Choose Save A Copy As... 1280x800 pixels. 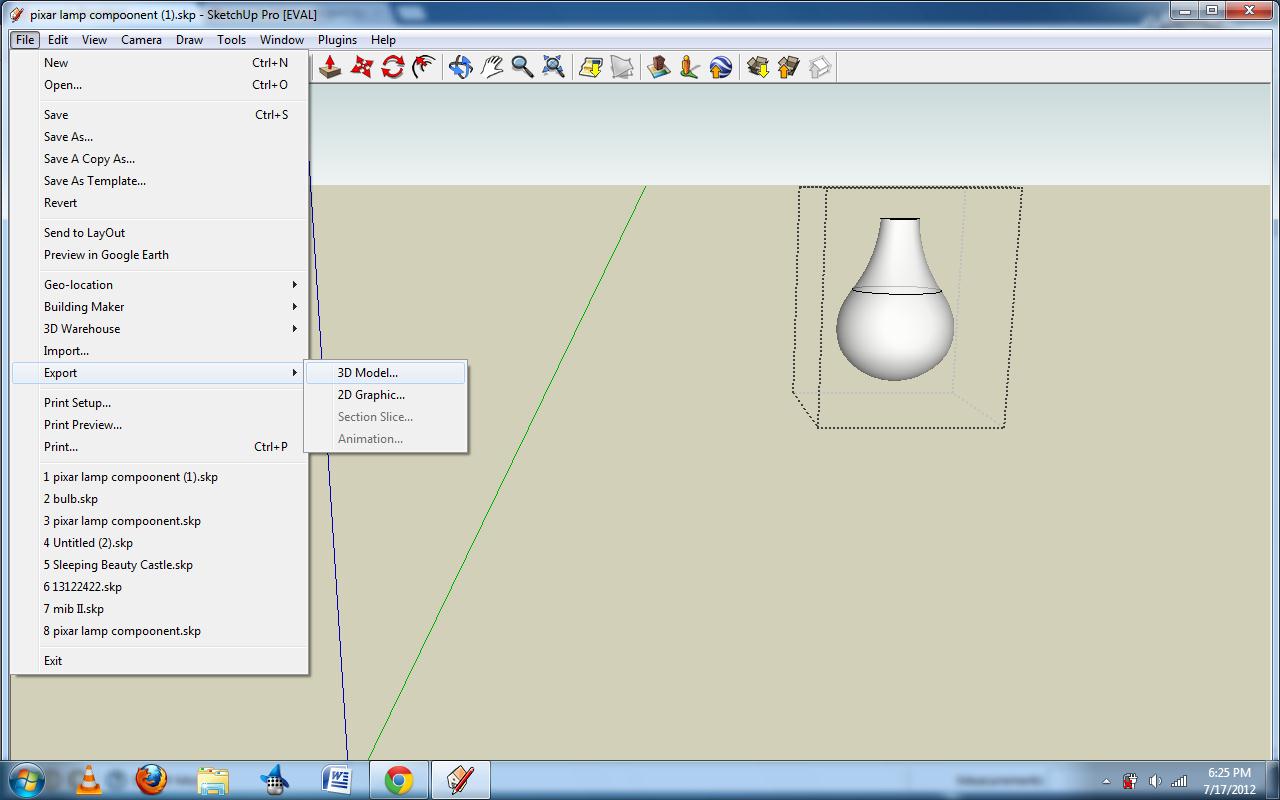tap(160, 159)
